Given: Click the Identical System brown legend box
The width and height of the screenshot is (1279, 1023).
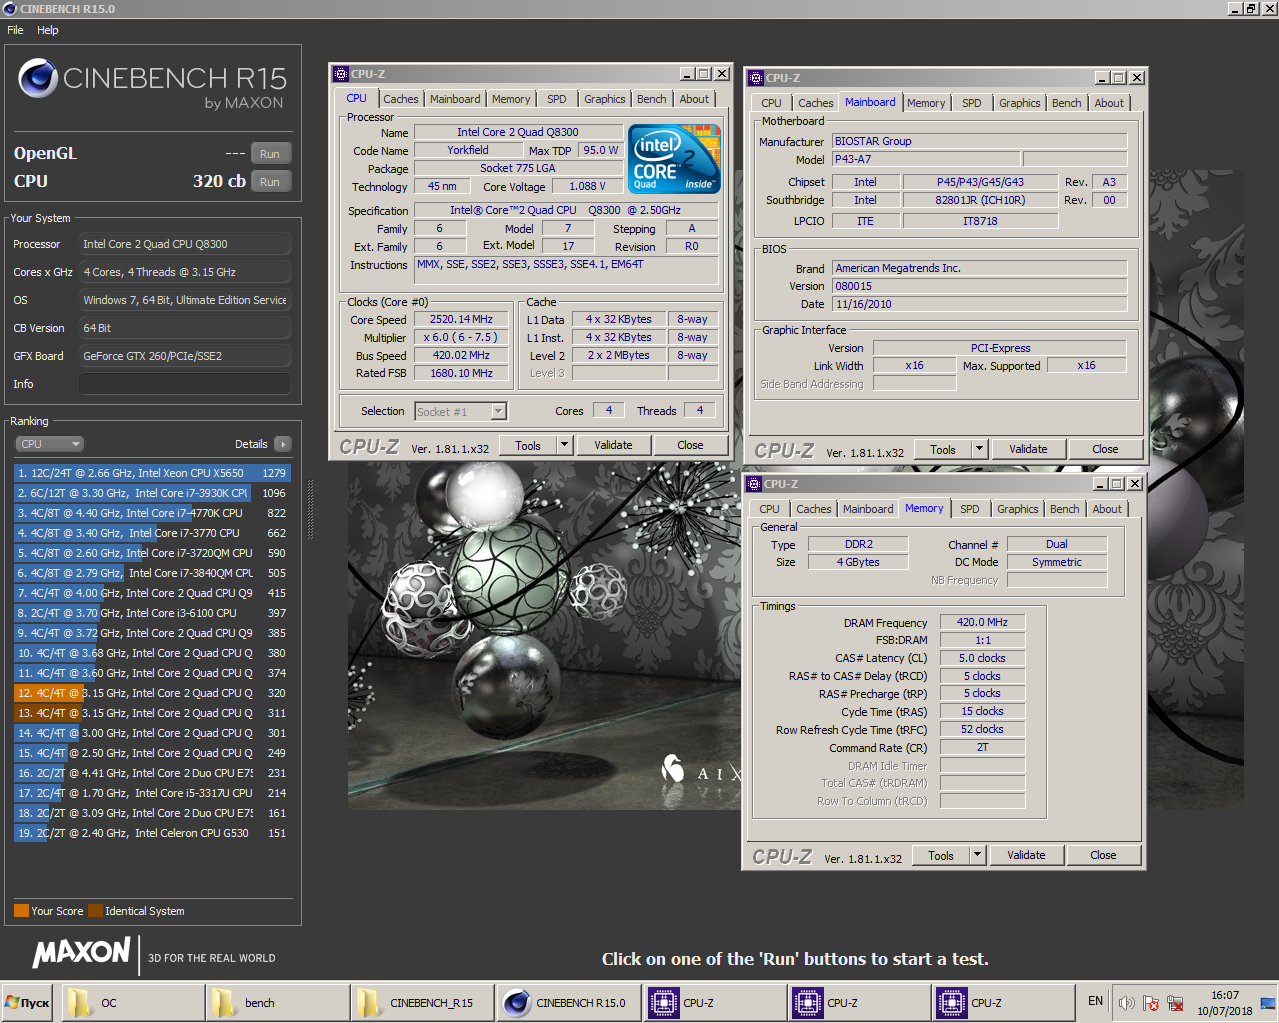Looking at the screenshot, I should click(x=95, y=910).
